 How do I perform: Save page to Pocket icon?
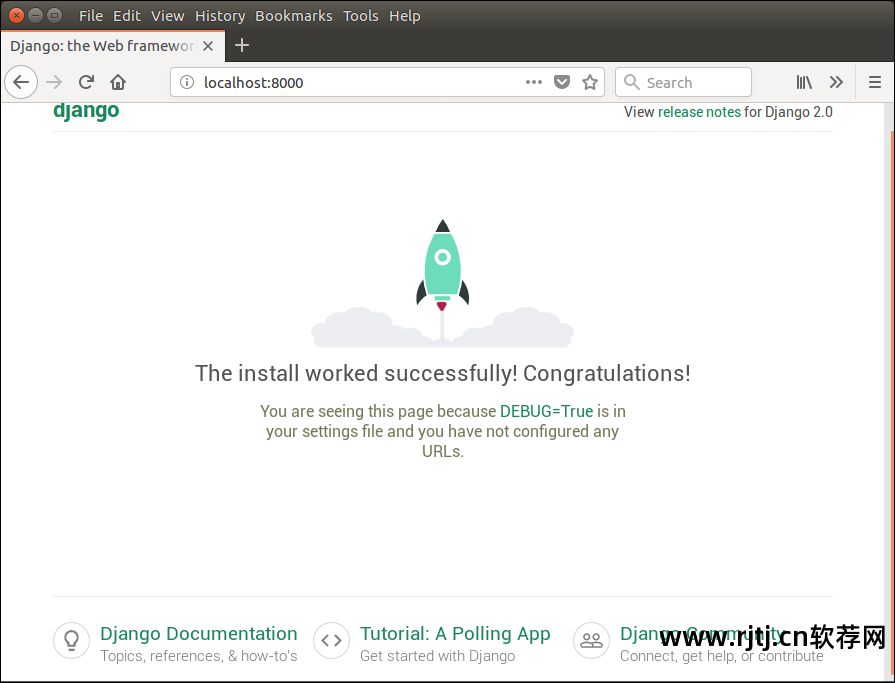pyautogui.click(x=562, y=82)
